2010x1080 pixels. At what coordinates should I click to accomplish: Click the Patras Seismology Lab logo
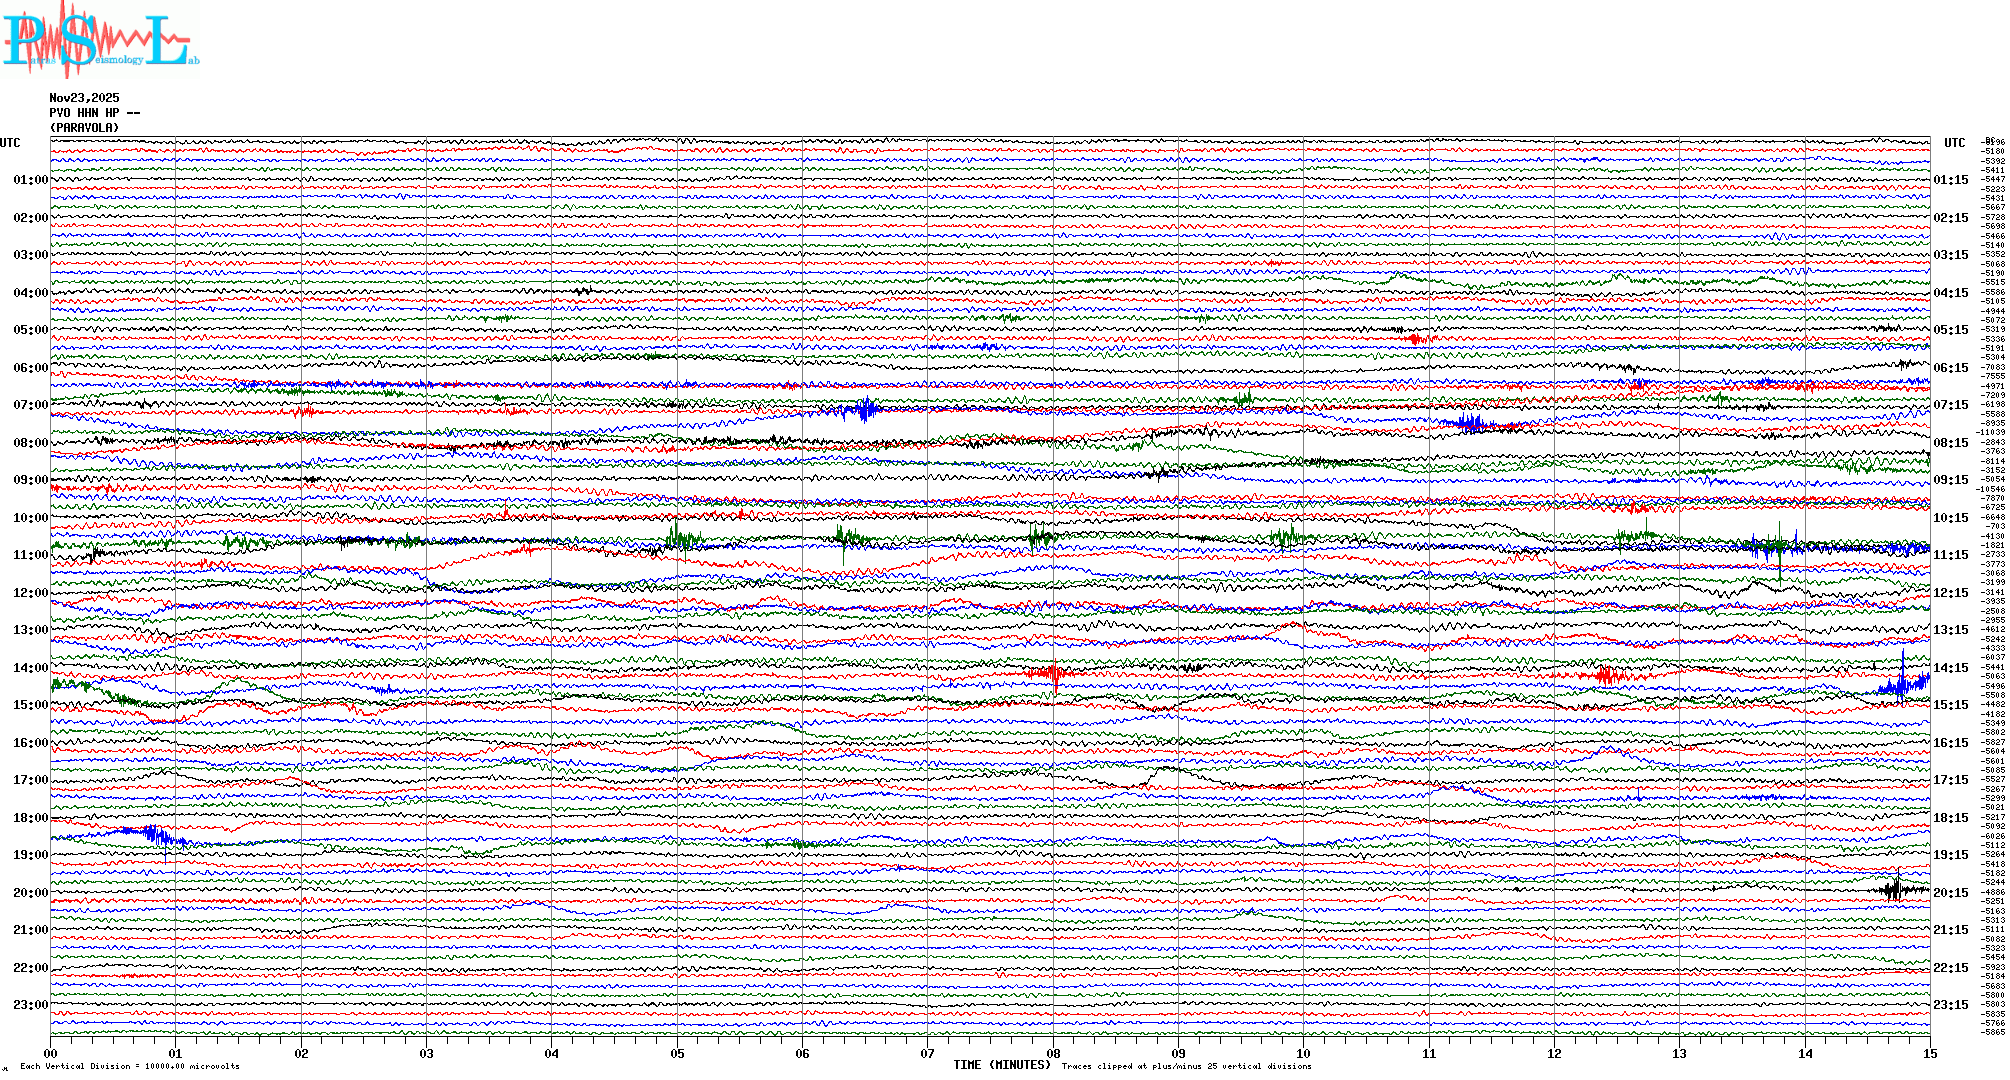click(x=98, y=40)
